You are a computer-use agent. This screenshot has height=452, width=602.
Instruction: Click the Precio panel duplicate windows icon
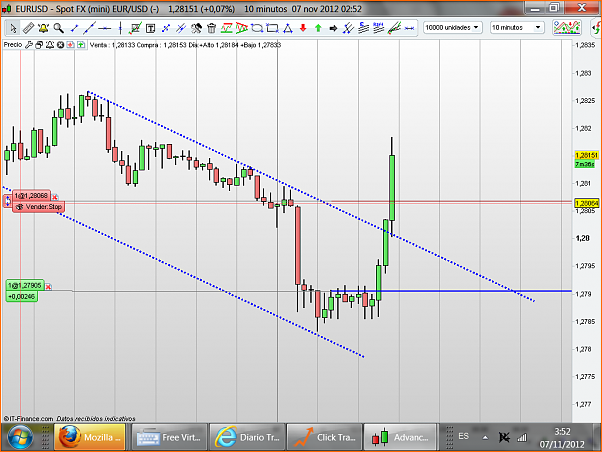[39, 45]
